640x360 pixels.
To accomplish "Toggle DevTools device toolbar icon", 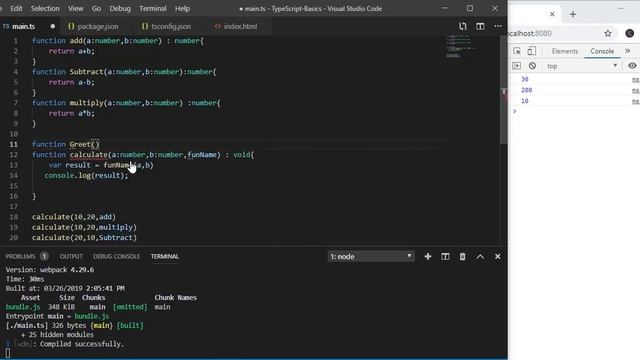I will tap(531, 51).
